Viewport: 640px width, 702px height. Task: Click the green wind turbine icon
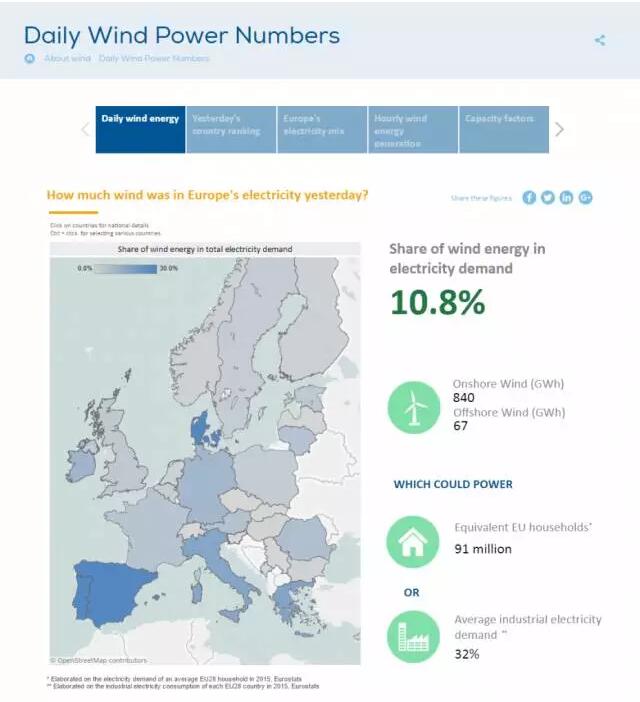412,408
